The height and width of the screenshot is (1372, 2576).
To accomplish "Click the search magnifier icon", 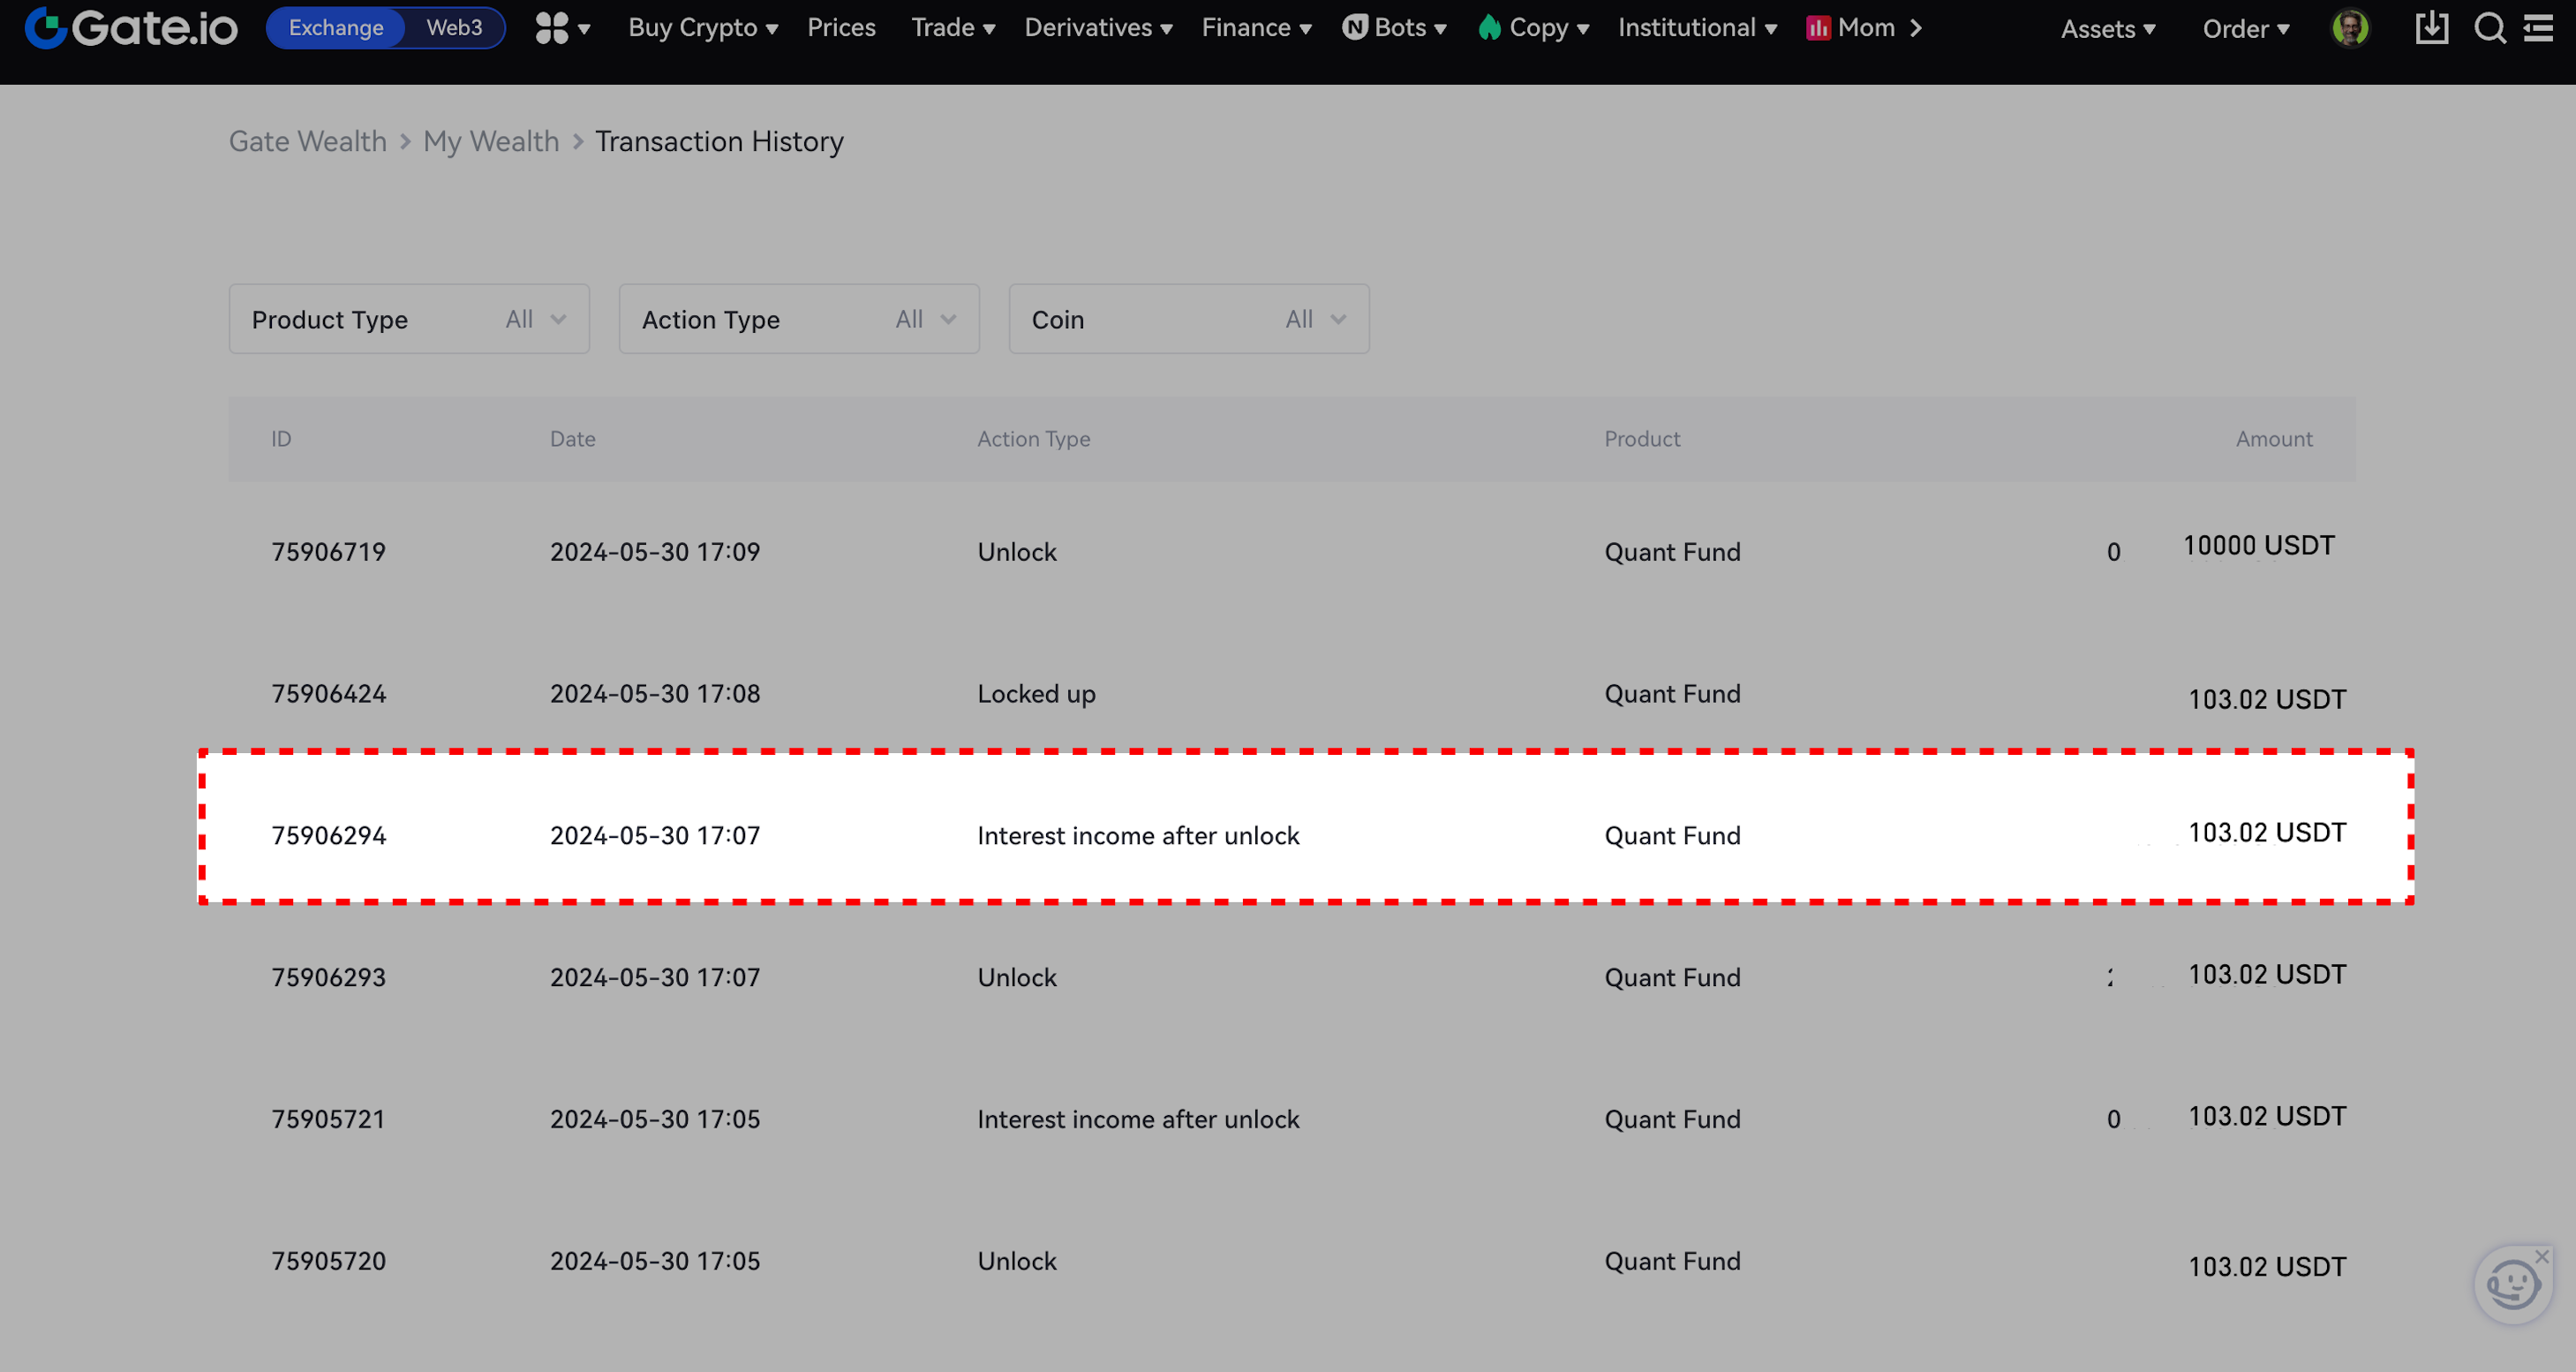I will [2489, 28].
